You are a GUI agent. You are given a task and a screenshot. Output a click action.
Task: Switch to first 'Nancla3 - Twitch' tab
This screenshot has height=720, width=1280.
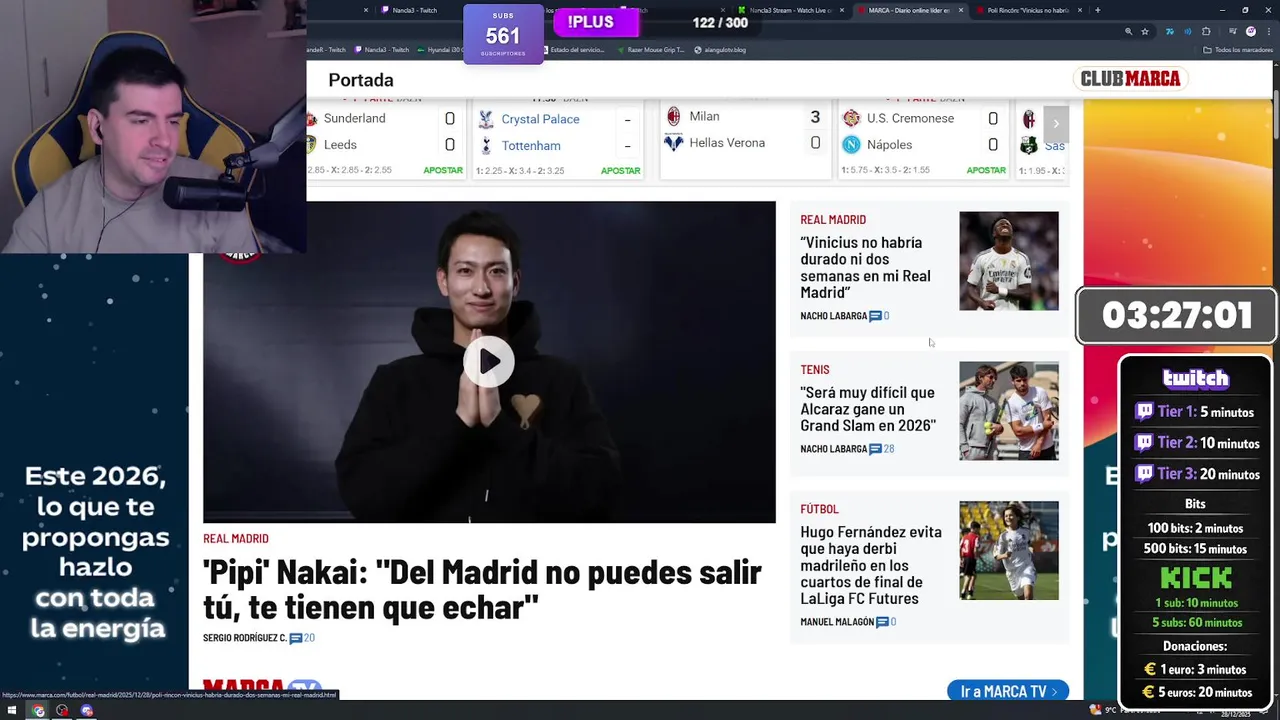[x=410, y=10]
